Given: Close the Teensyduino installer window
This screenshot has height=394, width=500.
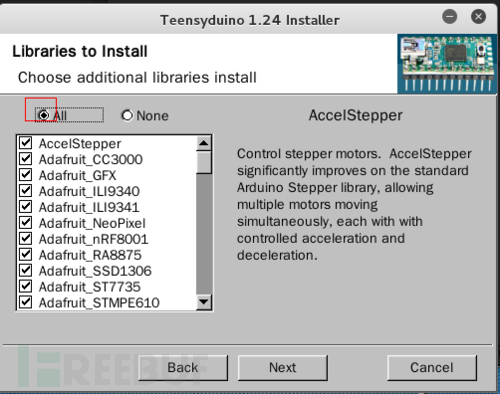Looking at the screenshot, I should pyautogui.click(x=478, y=16).
